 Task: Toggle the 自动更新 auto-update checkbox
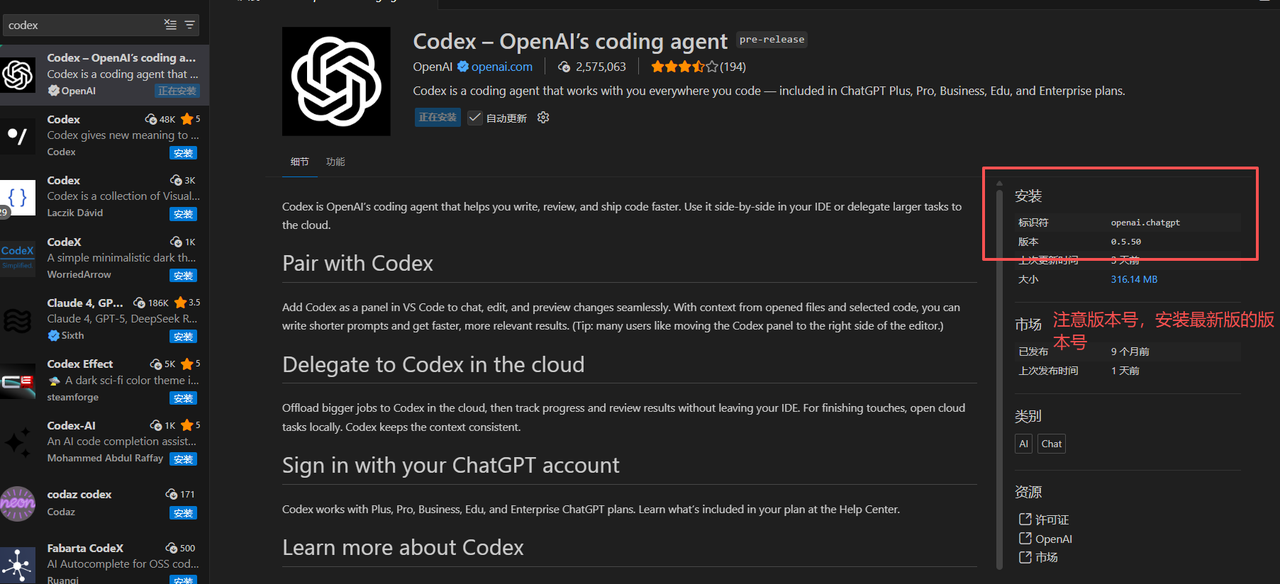[476, 117]
